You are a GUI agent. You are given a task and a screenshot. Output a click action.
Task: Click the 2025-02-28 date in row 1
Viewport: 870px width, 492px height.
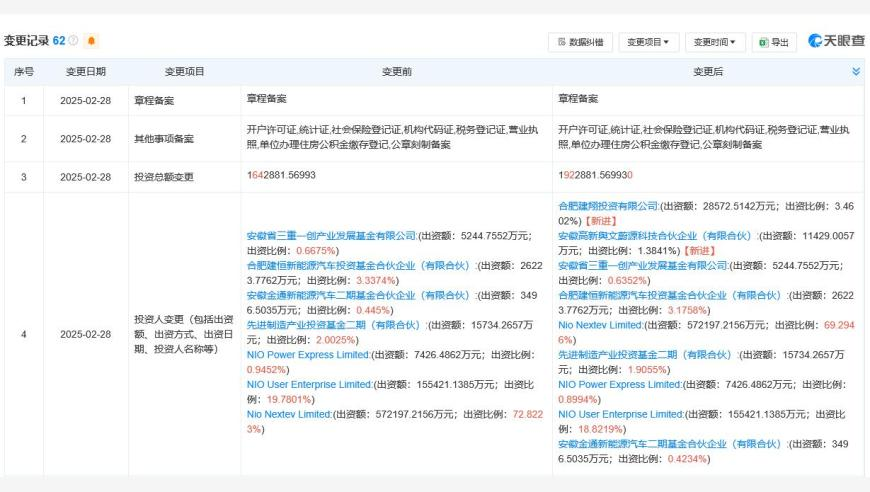(x=85, y=100)
